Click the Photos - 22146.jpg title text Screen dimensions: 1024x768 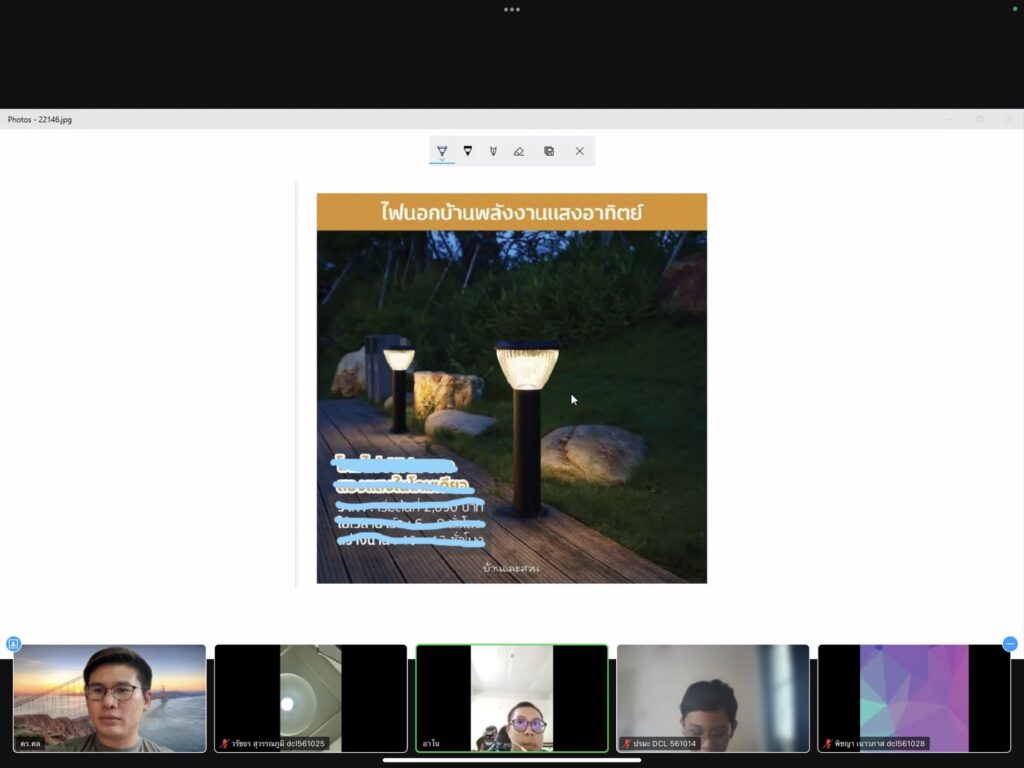click(40, 120)
